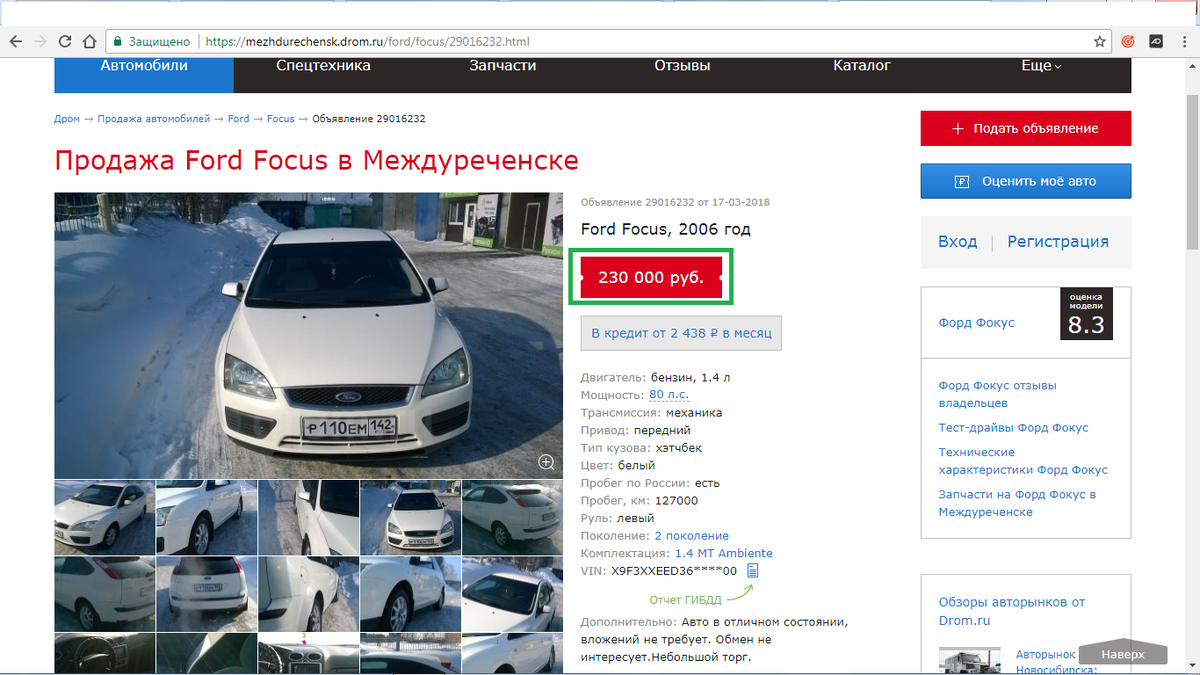Open Технические характеристики Форд Фокус link
This screenshot has width=1200, height=675.
pos(1023,460)
